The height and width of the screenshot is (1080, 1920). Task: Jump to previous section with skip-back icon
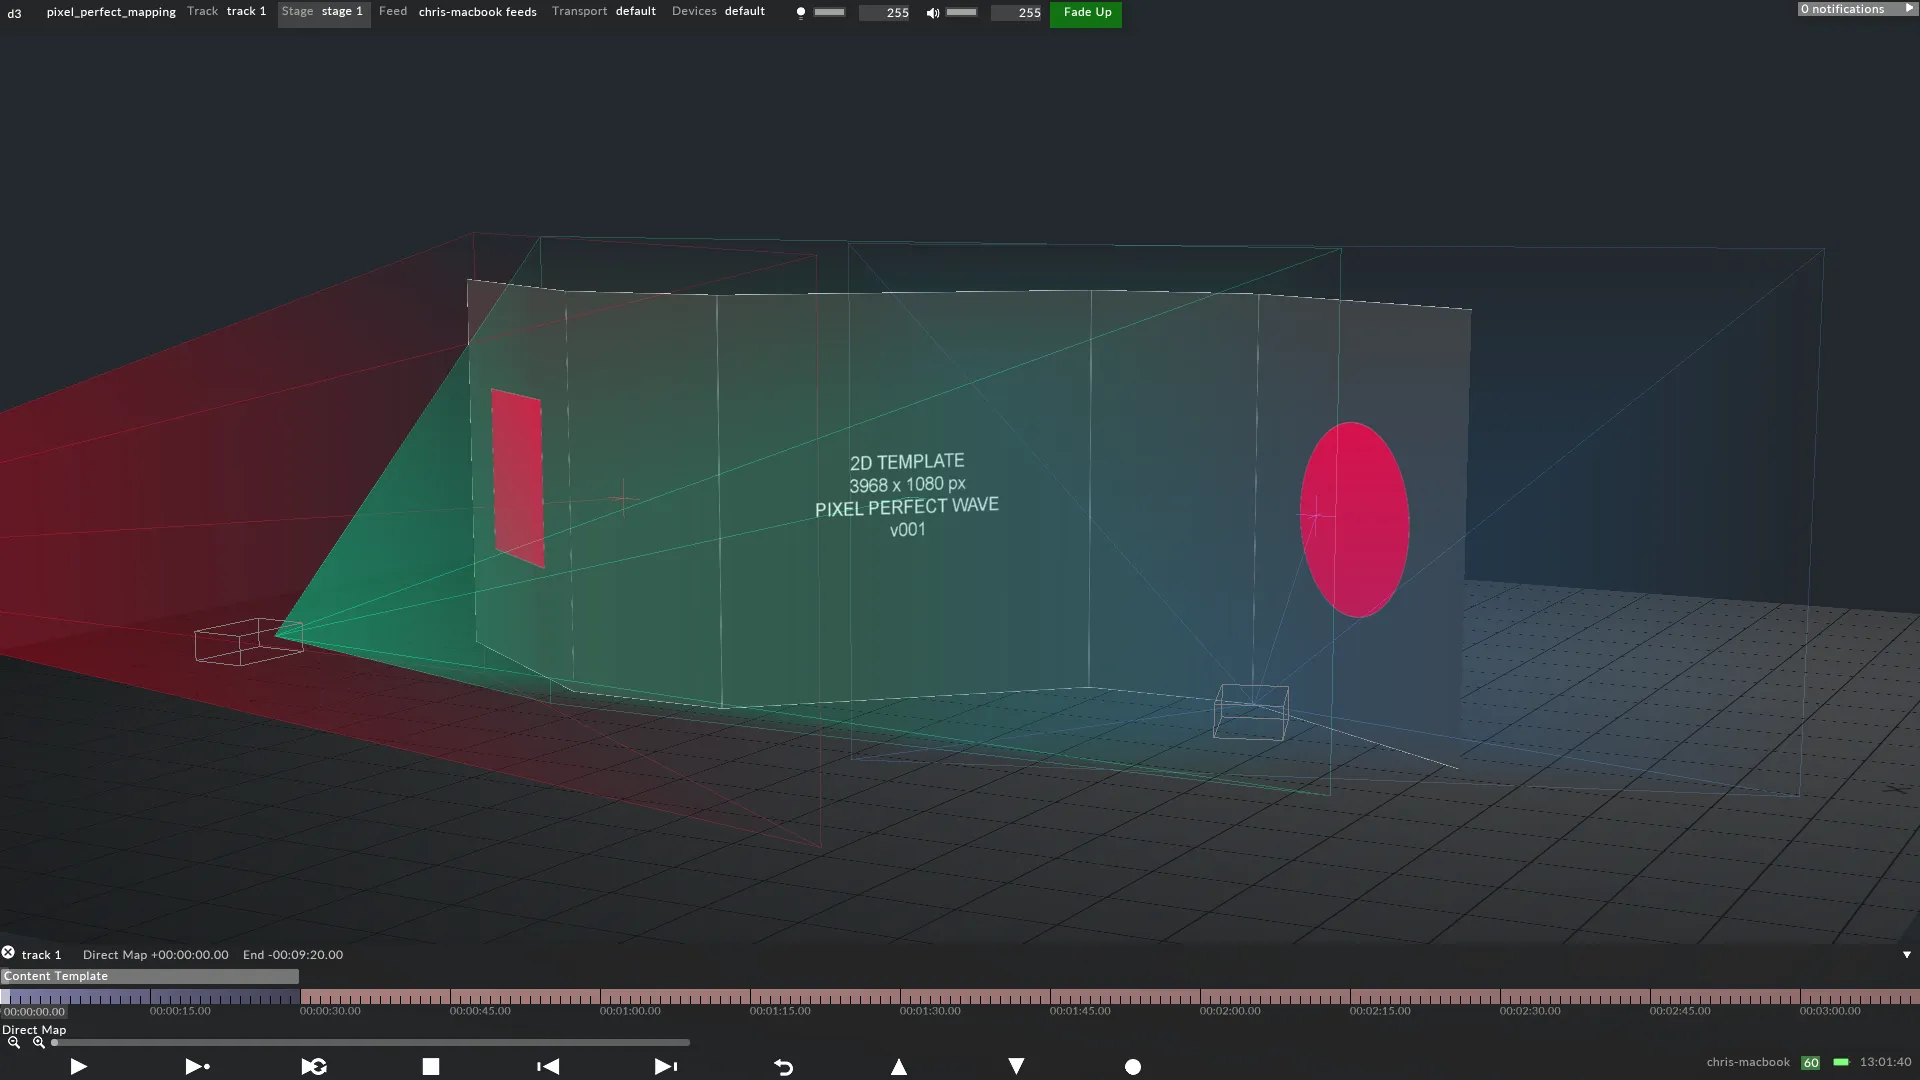point(547,1066)
